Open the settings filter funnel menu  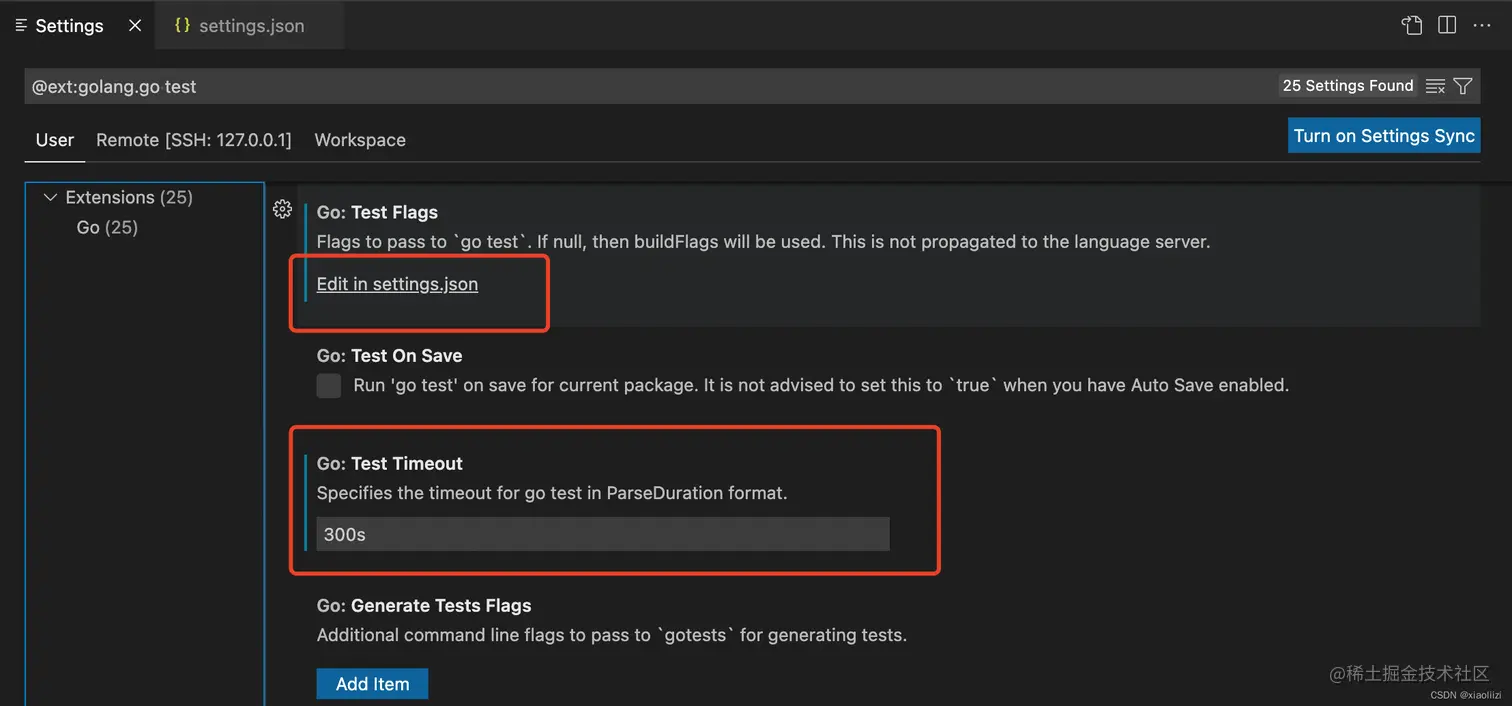coord(1463,86)
